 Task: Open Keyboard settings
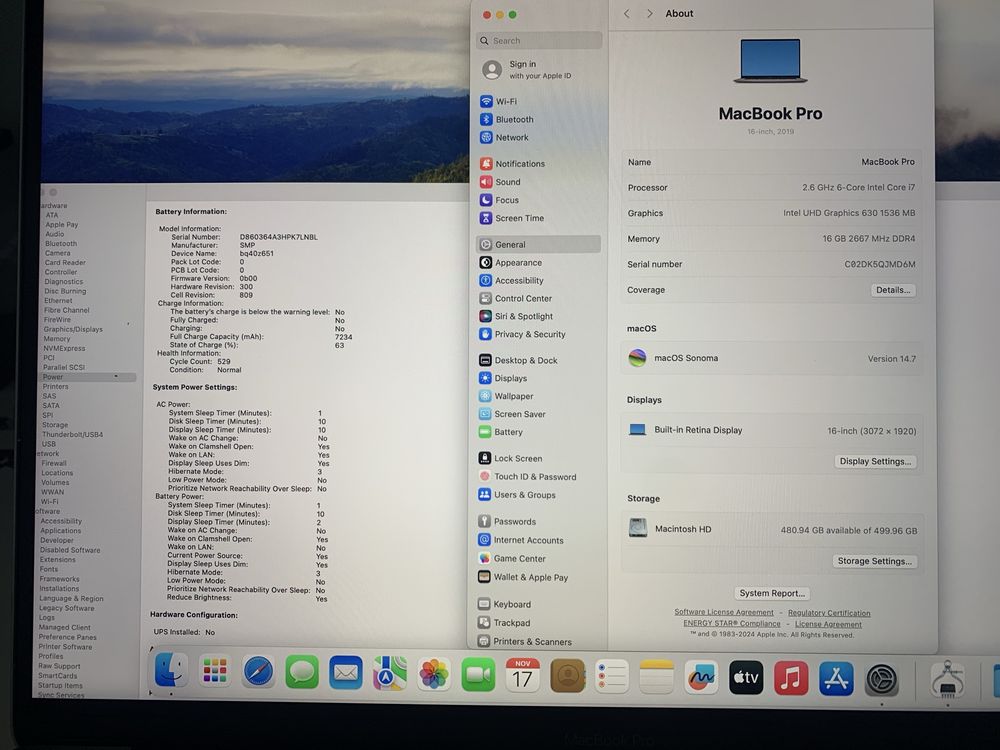click(504, 604)
